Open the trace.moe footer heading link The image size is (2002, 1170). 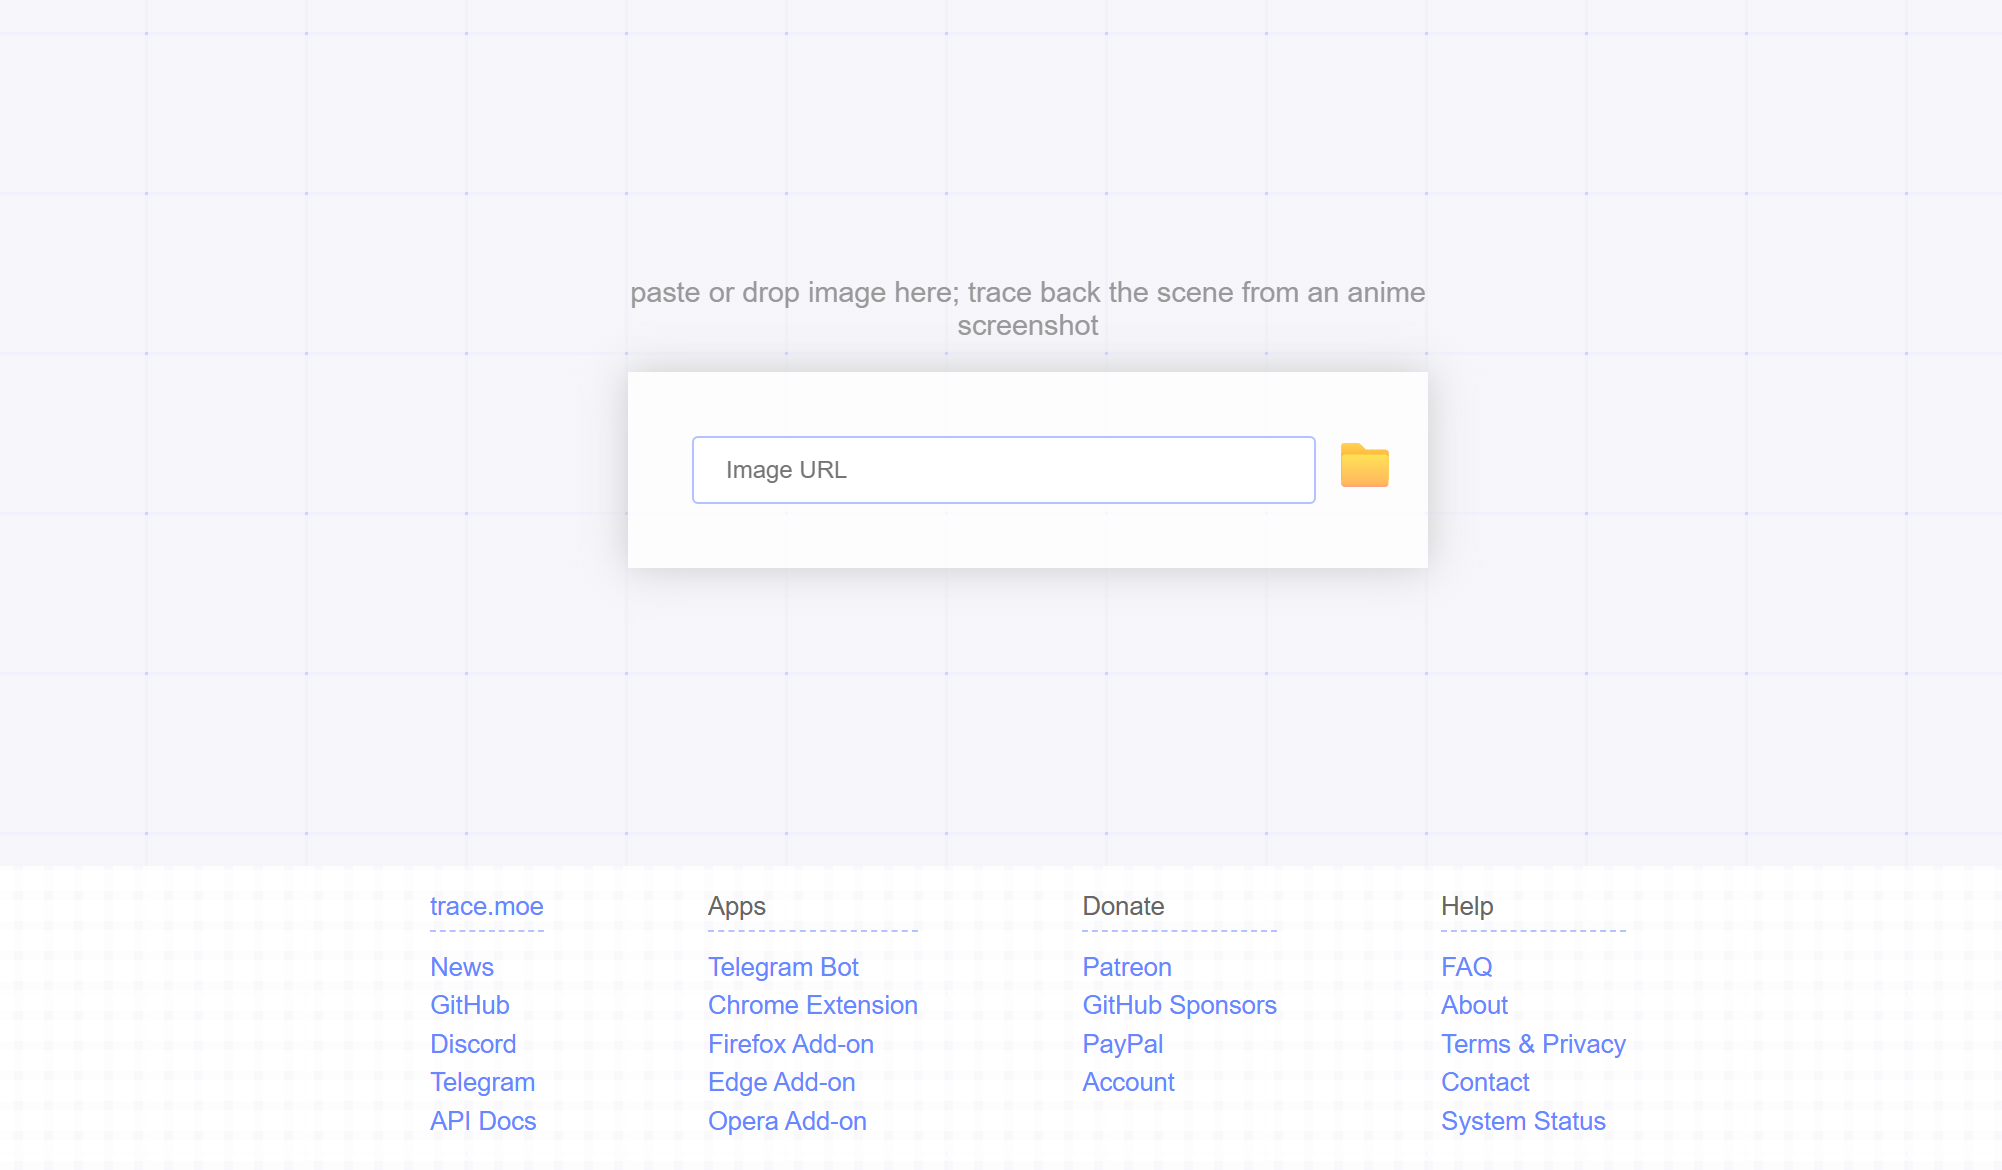486,906
